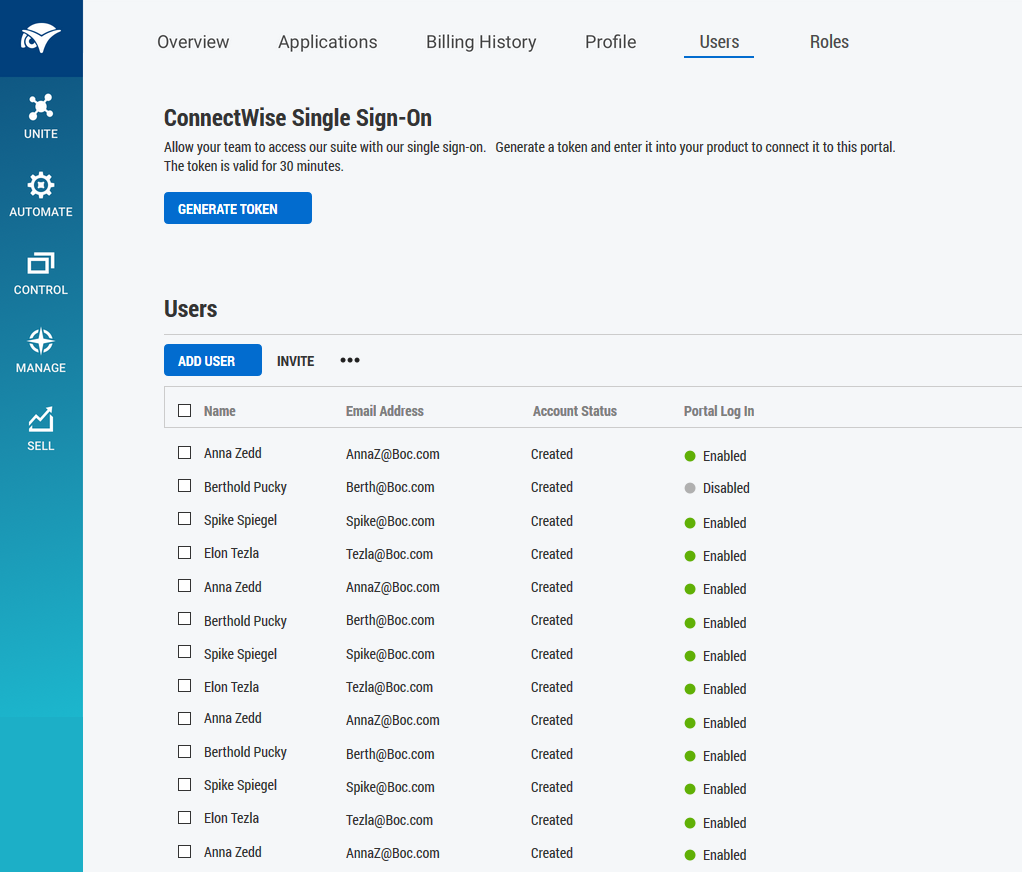Click the ConnectWise logo in sidebar
The image size is (1022, 872).
tap(40, 38)
